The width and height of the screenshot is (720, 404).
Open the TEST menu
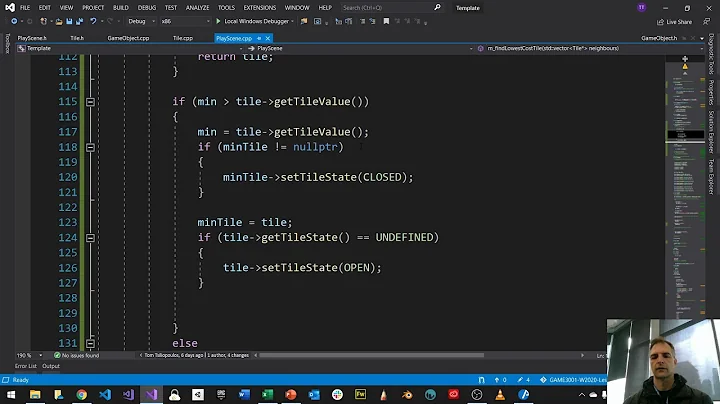coord(171,8)
